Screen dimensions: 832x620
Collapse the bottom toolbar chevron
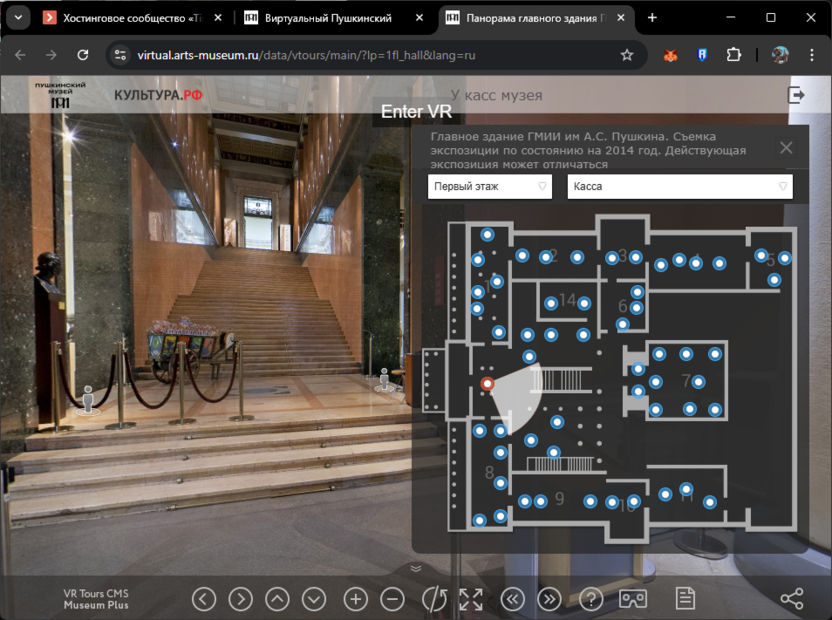click(416, 568)
